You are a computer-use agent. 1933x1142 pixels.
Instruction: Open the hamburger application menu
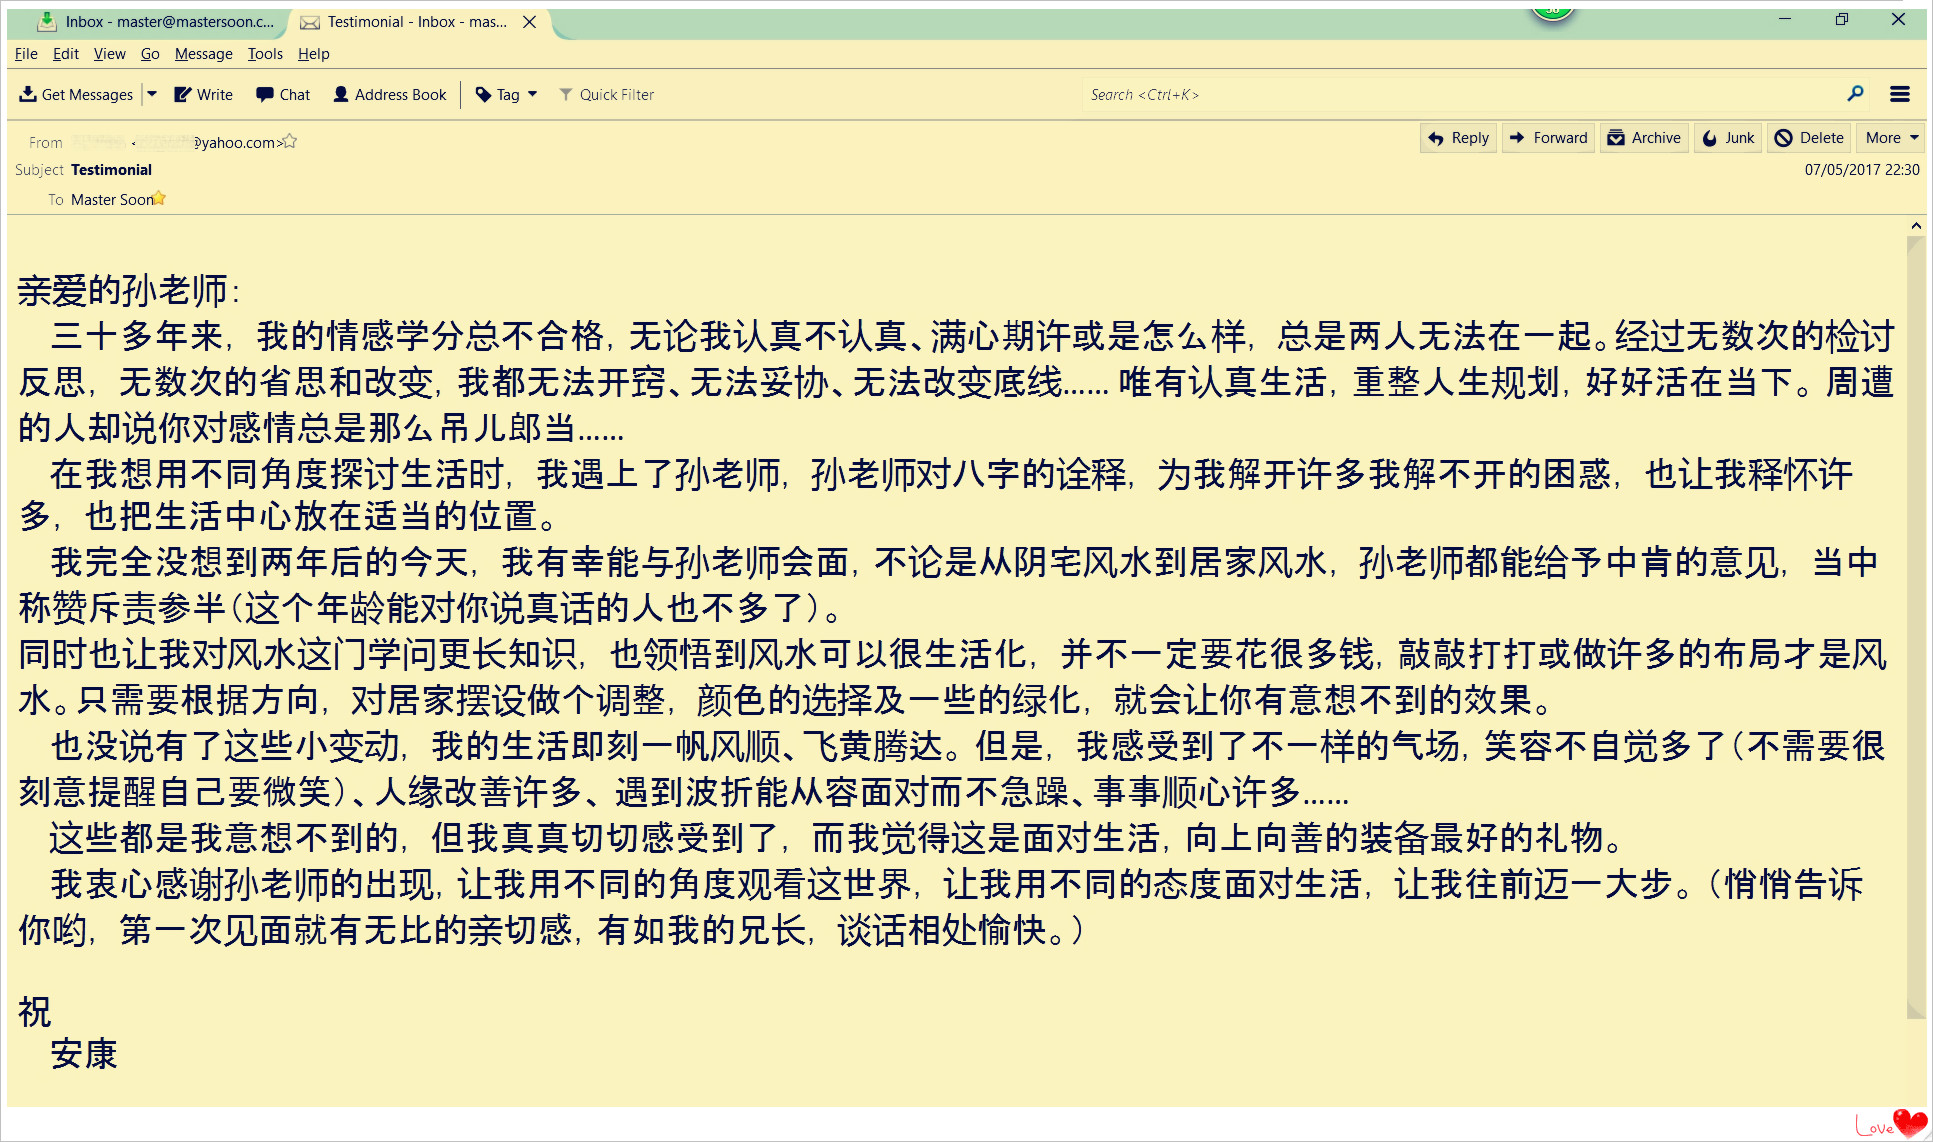point(1900,94)
